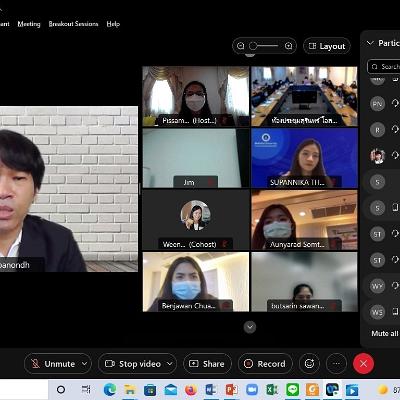Viewport: 400px width, 400px height.
Task: Show next page of video tiles
Action: click(x=250, y=327)
